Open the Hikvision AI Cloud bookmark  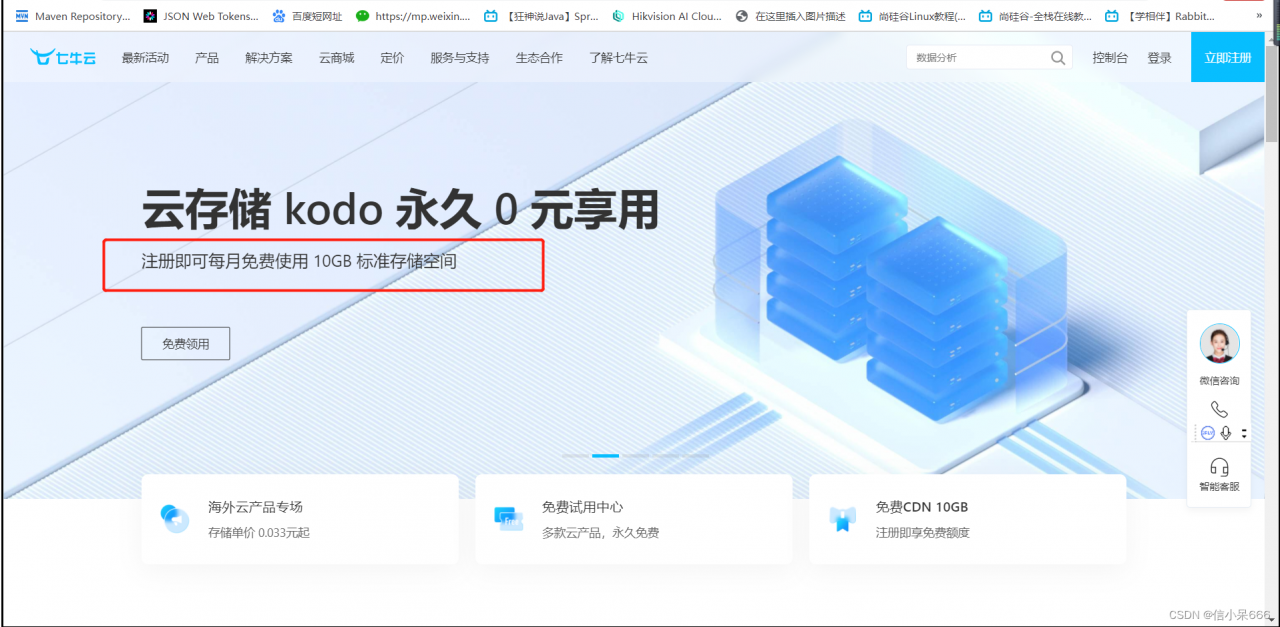tap(667, 16)
